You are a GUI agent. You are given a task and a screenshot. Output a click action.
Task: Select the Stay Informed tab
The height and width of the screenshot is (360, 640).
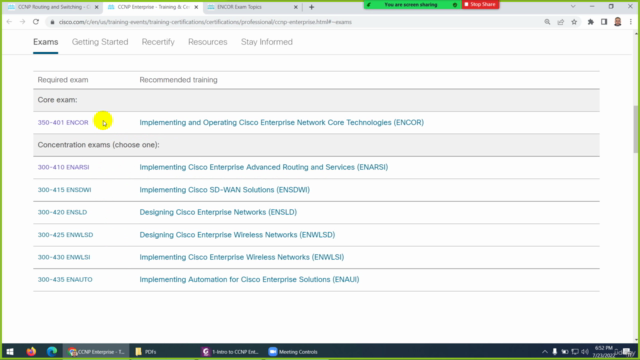pyautogui.click(x=267, y=42)
